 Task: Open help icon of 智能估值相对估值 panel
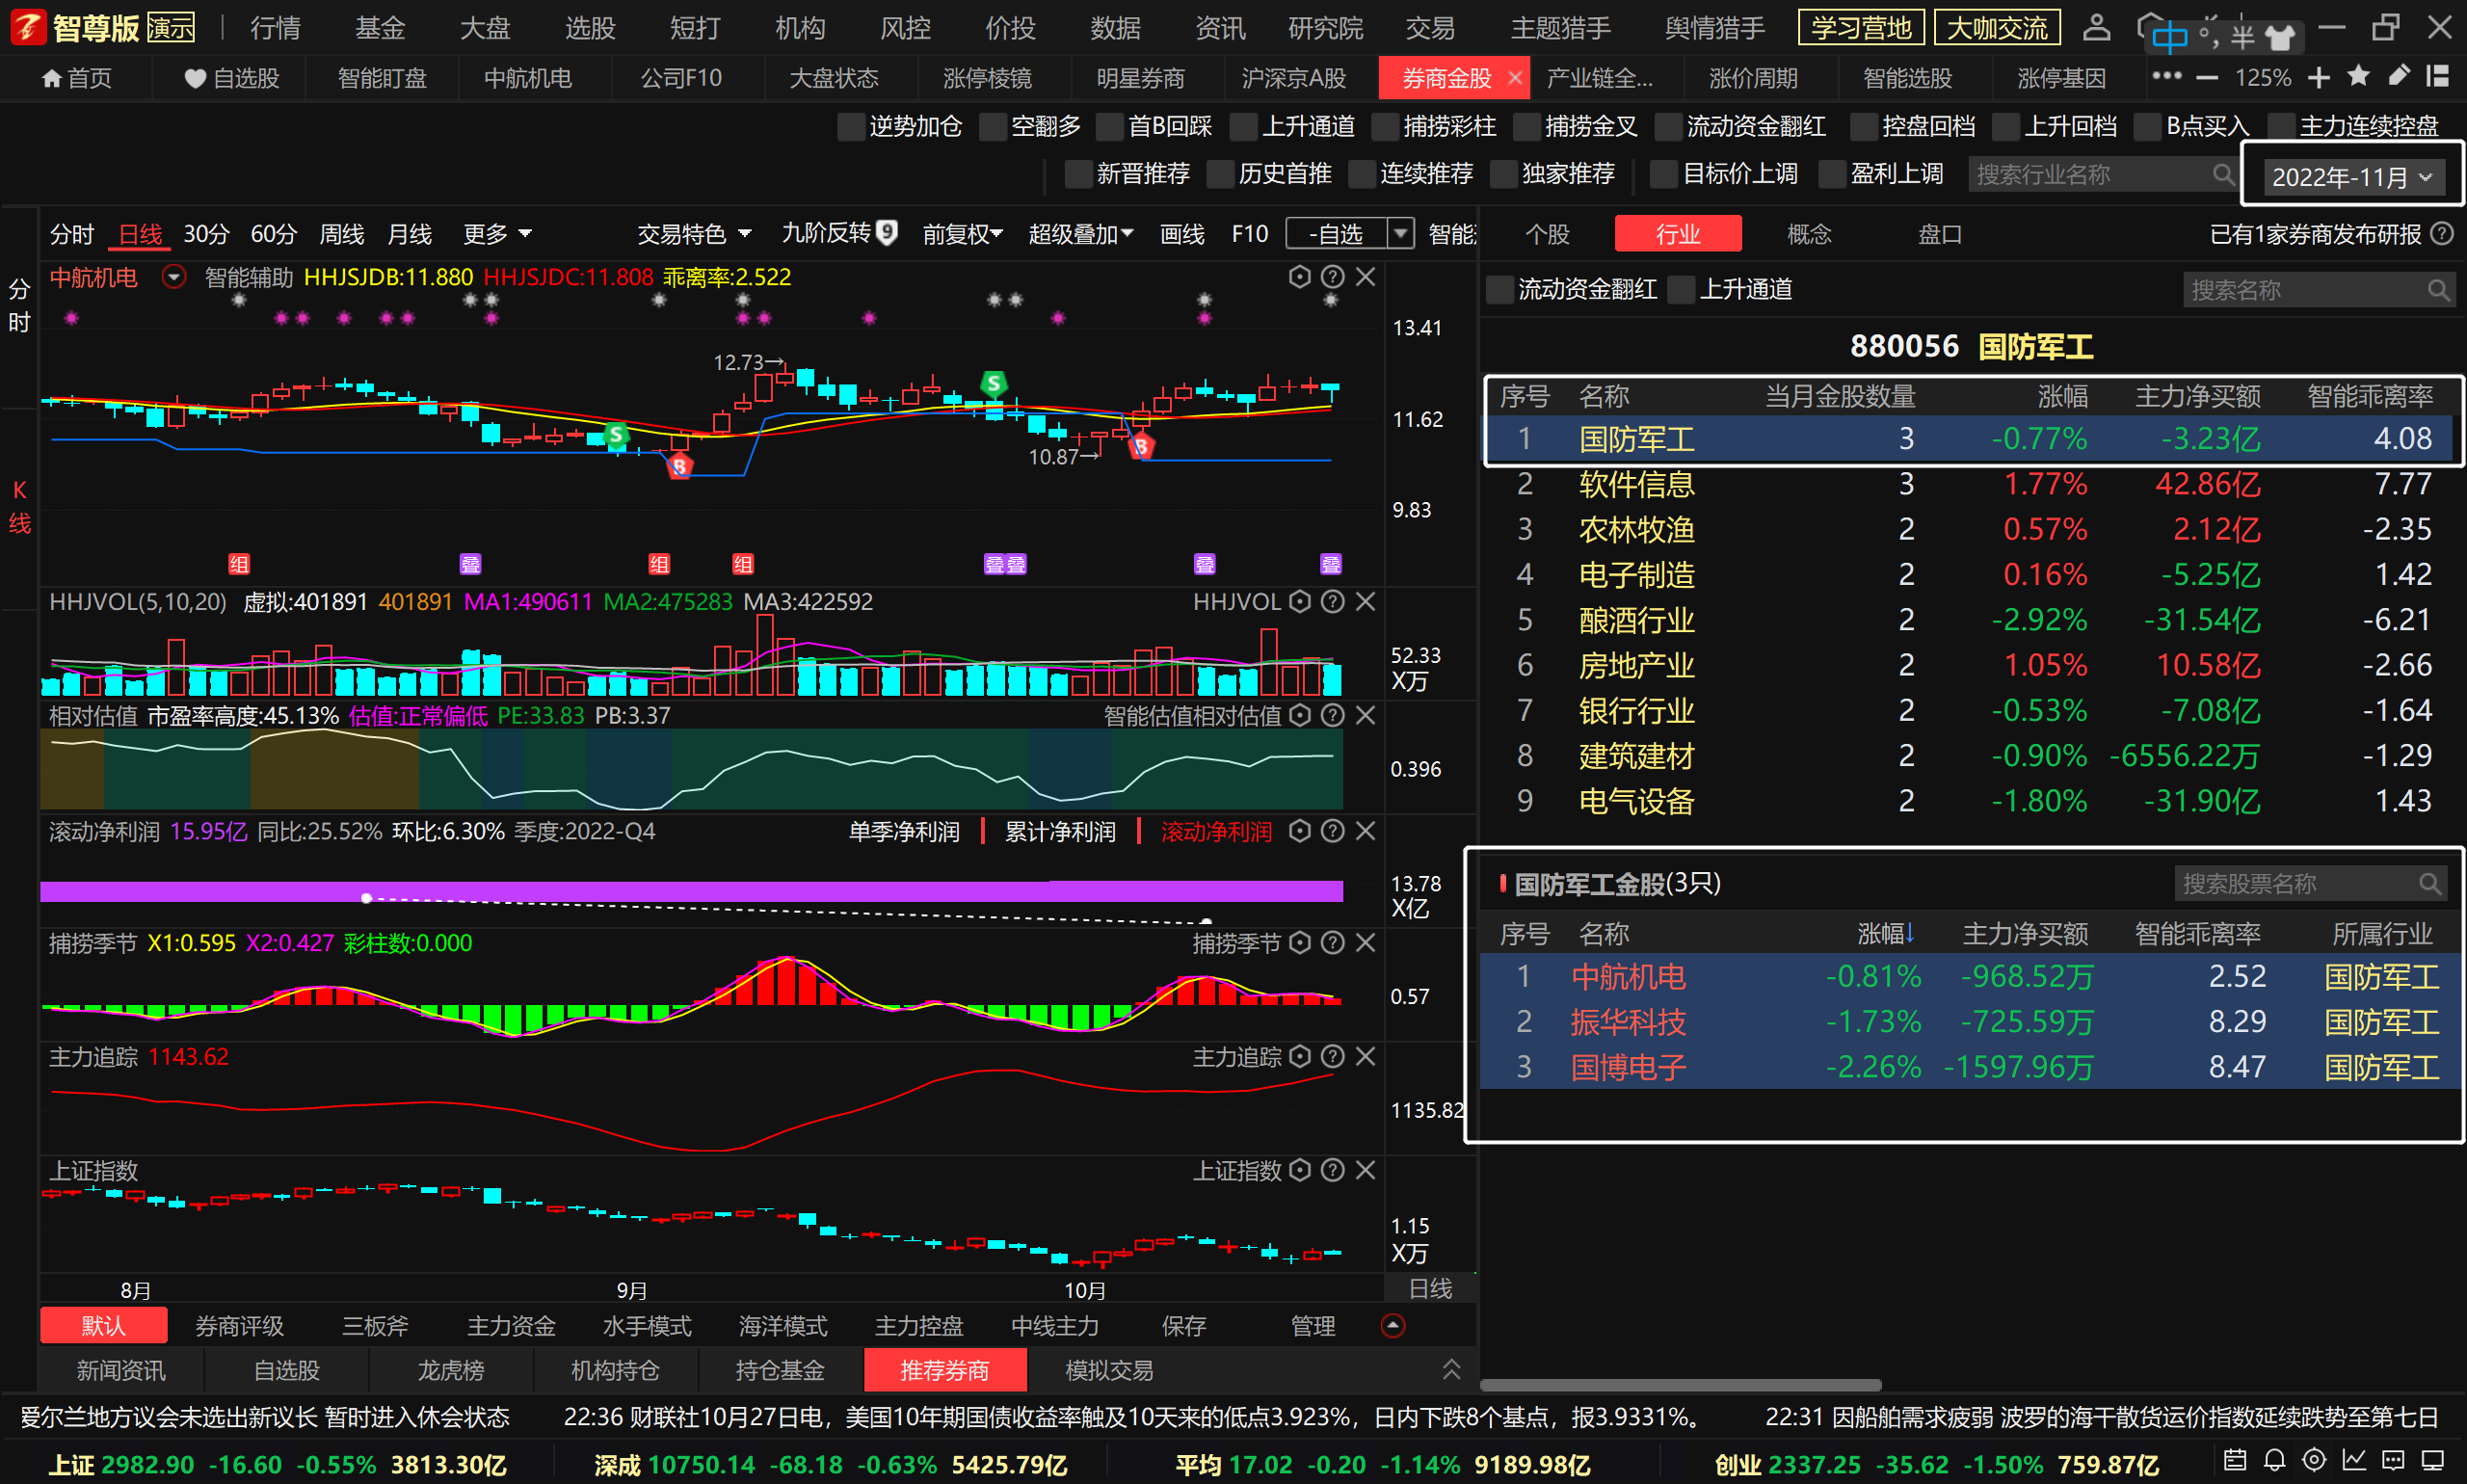[1332, 715]
